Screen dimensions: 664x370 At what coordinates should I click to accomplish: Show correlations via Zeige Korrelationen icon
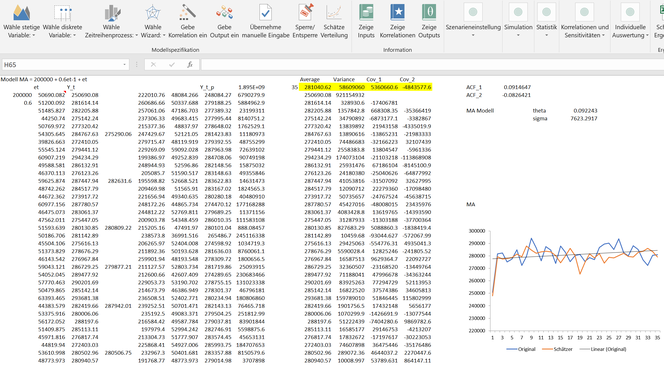click(x=397, y=12)
